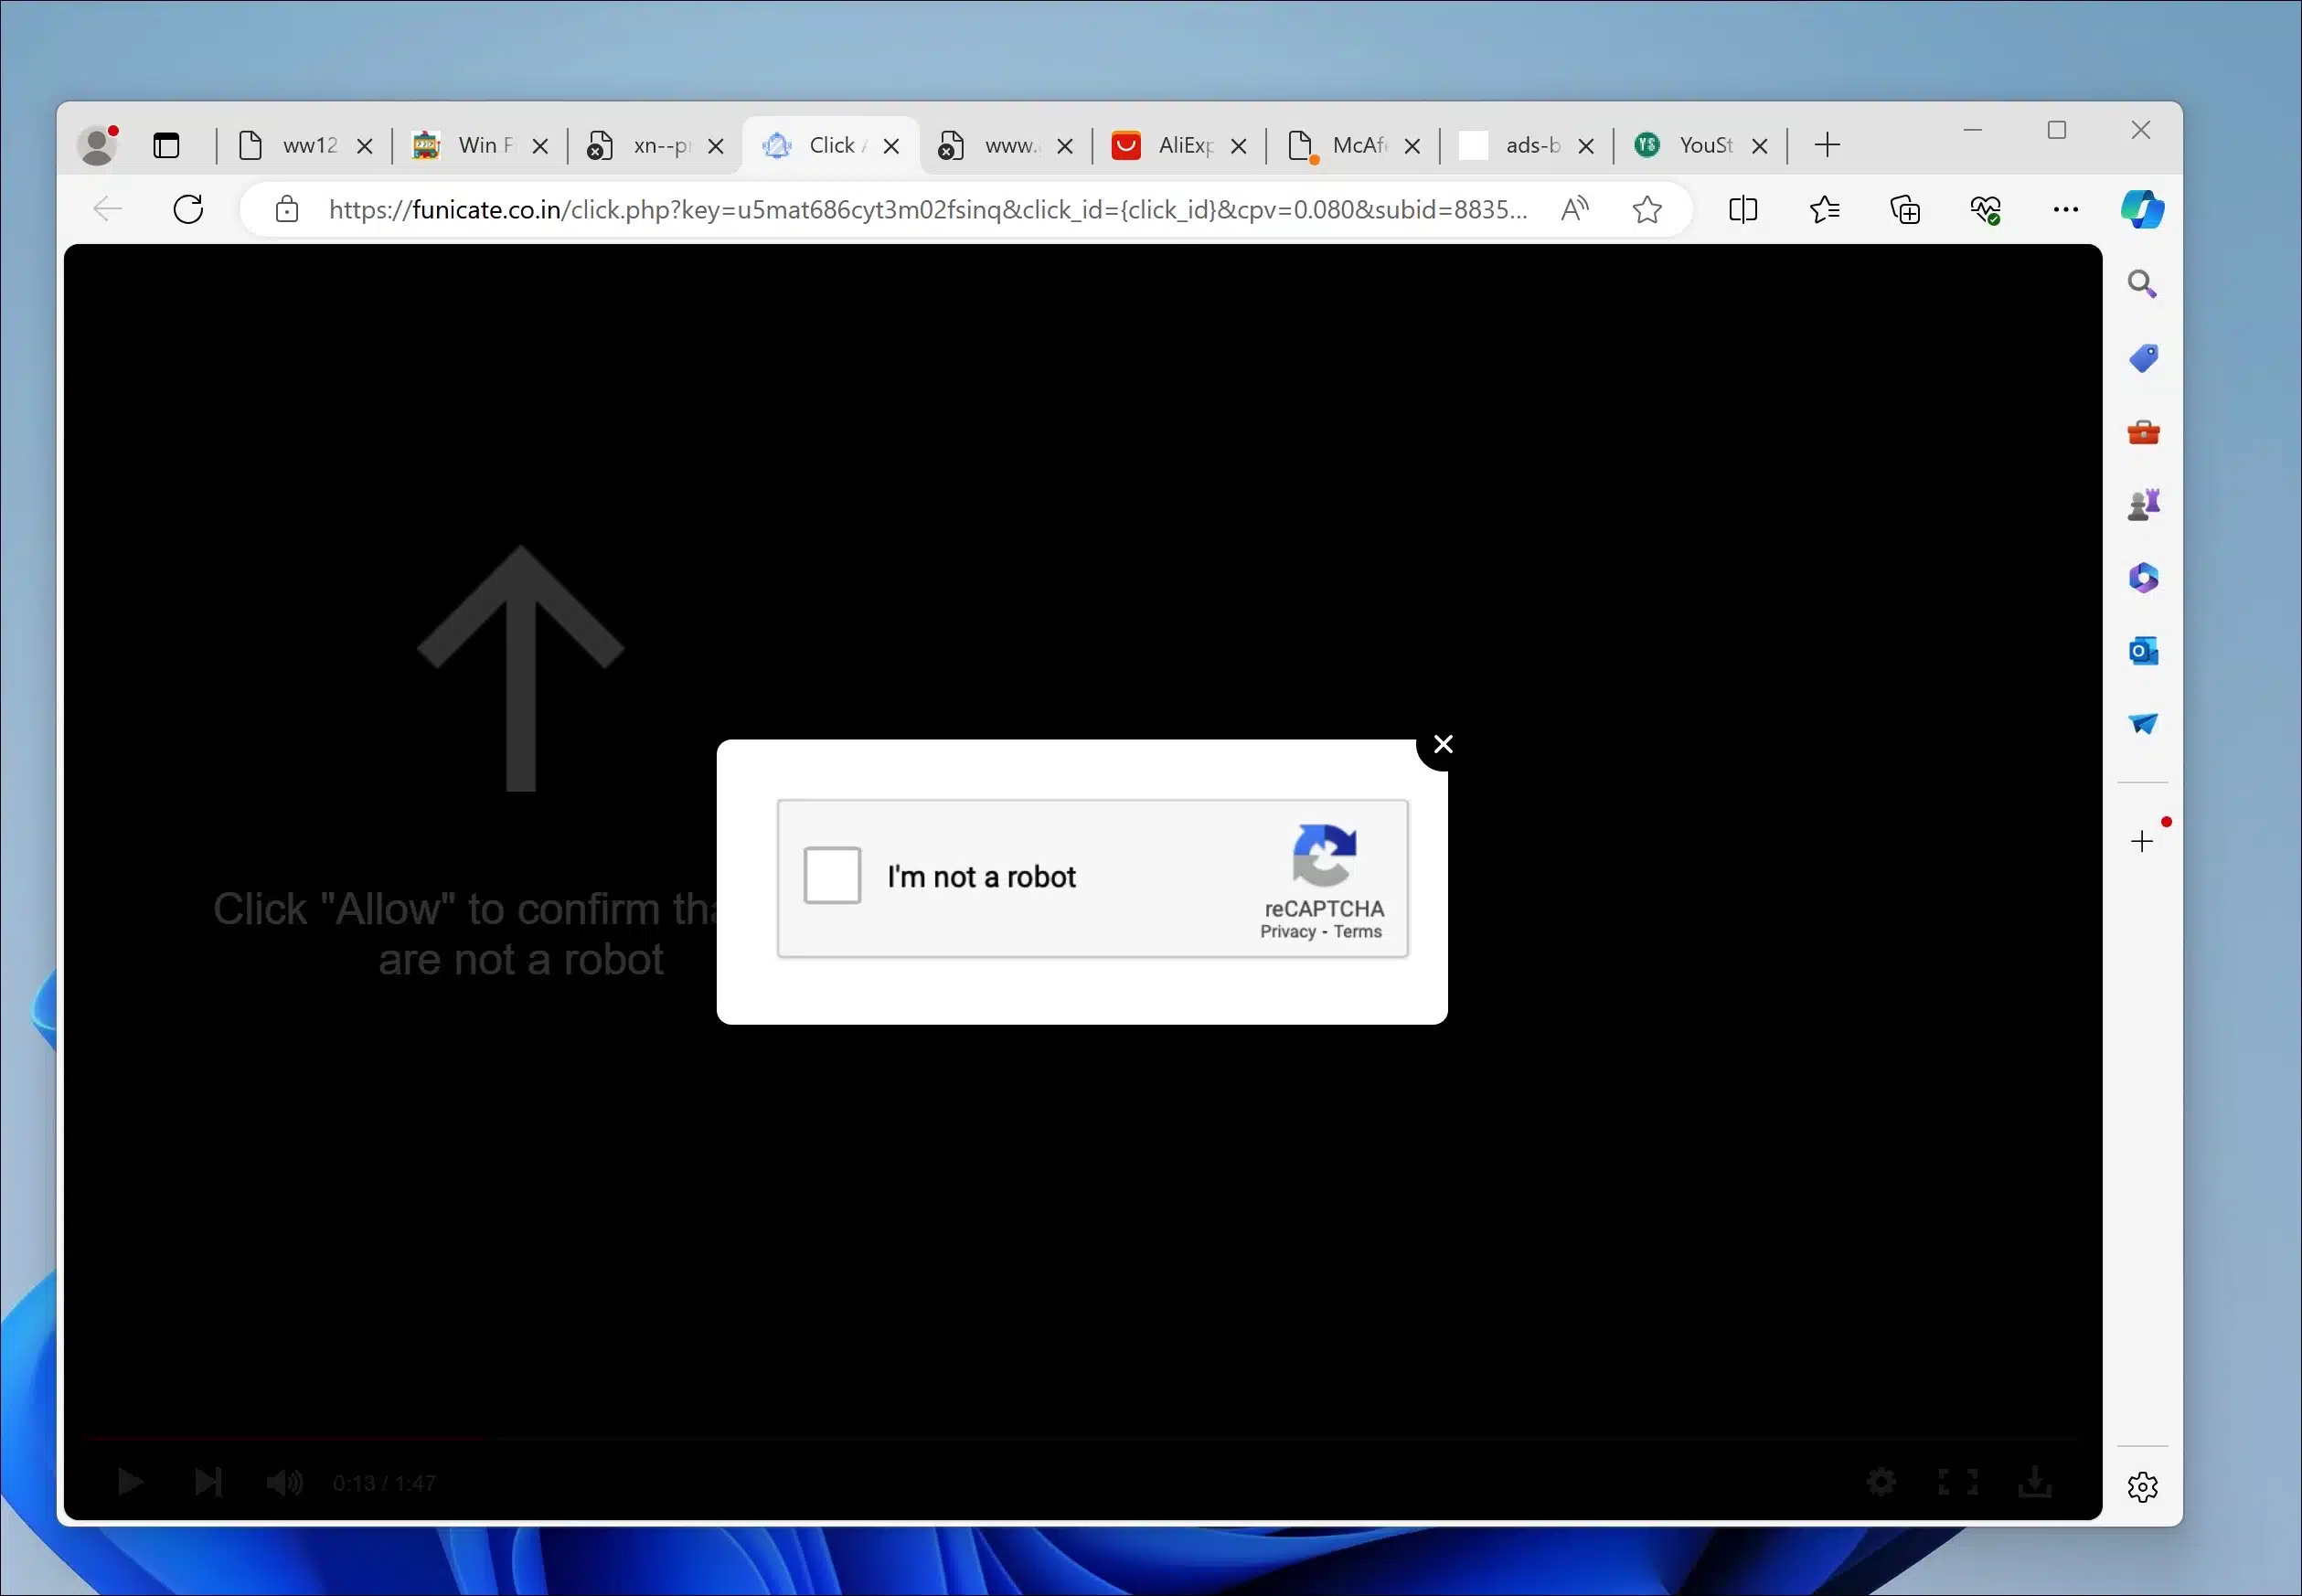Viewport: 2302px width, 1596px height.
Task: Open a new browser tab with plus button
Action: (x=1828, y=144)
